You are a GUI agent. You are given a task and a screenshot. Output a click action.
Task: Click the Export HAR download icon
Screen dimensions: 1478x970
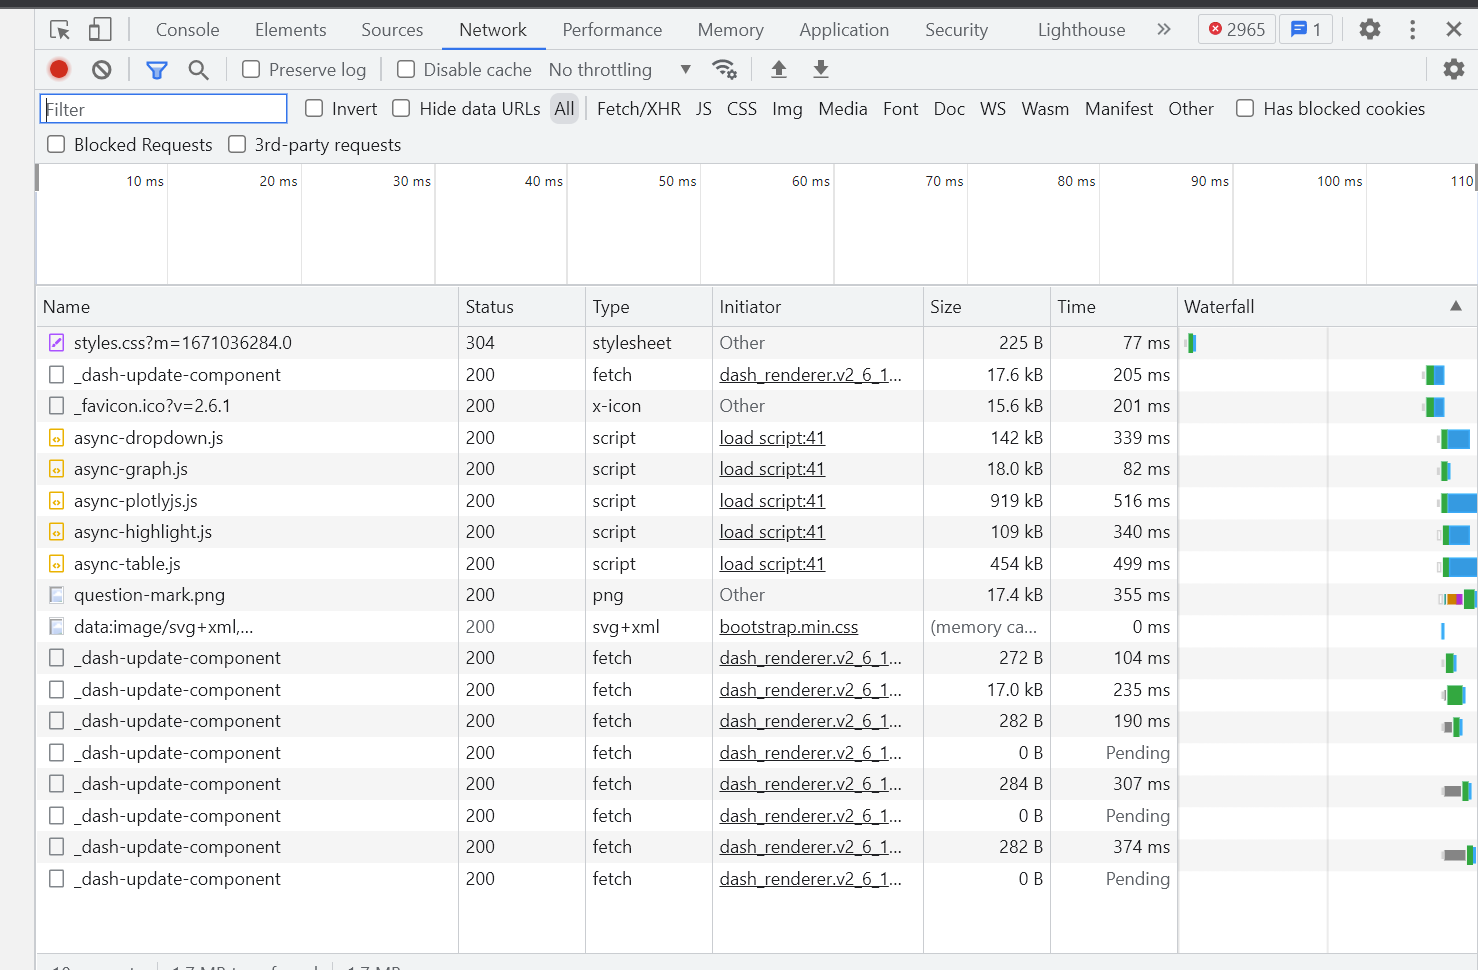point(821,69)
